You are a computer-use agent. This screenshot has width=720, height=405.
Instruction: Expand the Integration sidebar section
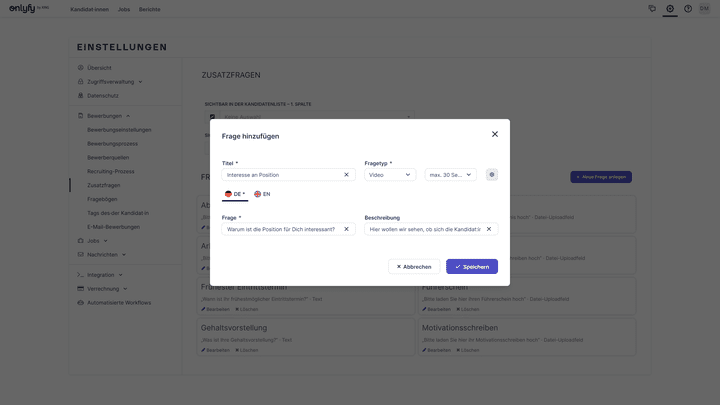(x=103, y=274)
